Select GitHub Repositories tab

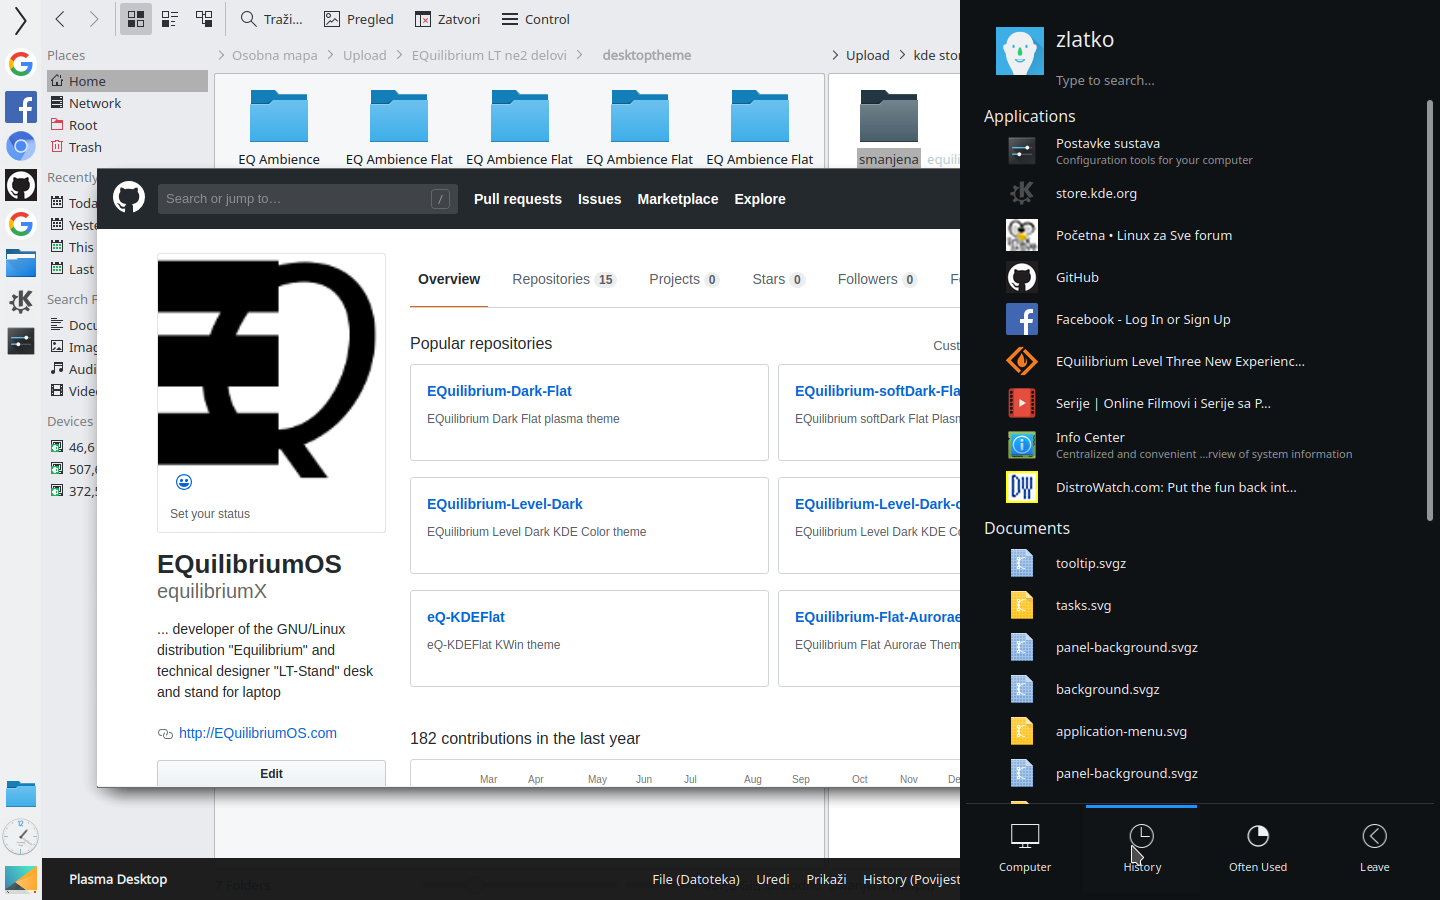pyautogui.click(x=564, y=280)
